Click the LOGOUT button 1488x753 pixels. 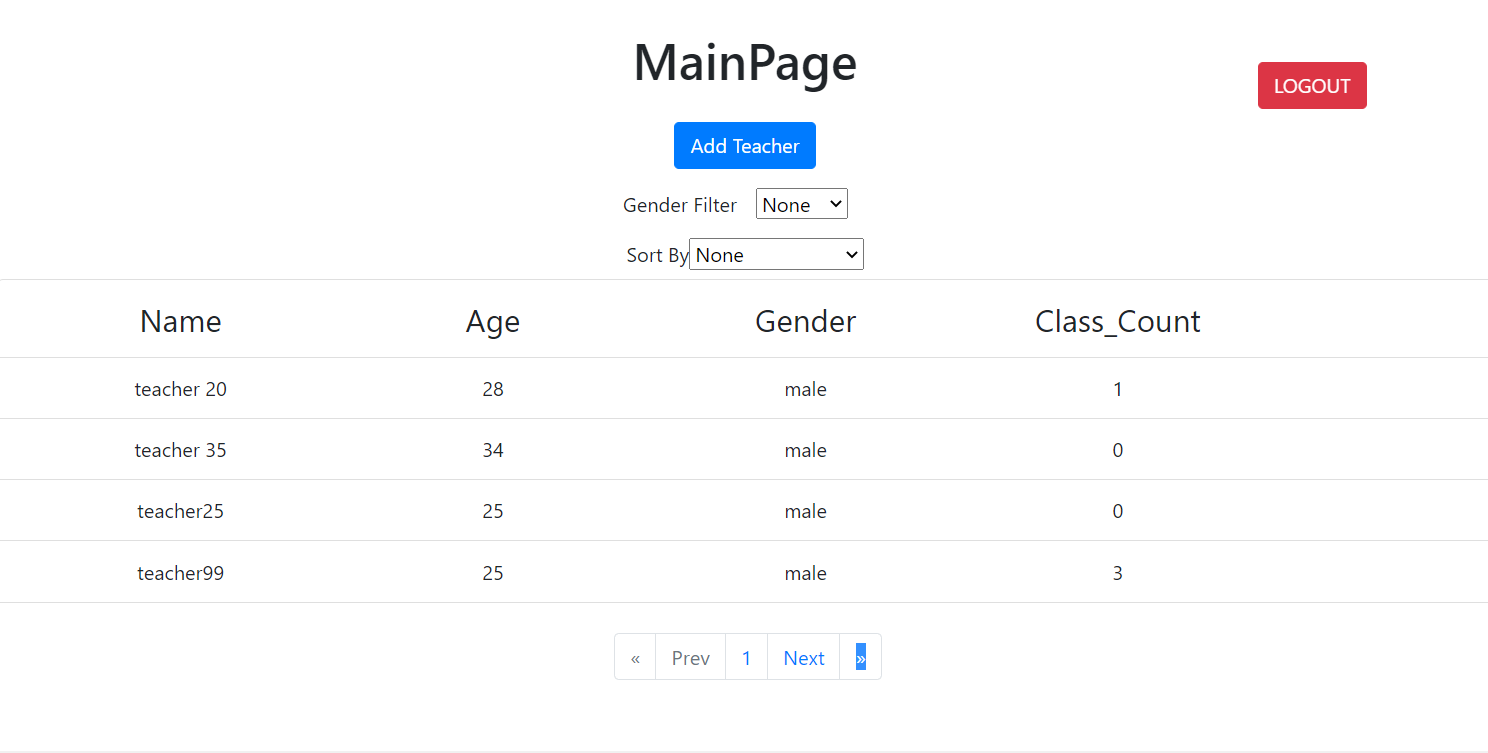click(x=1311, y=86)
